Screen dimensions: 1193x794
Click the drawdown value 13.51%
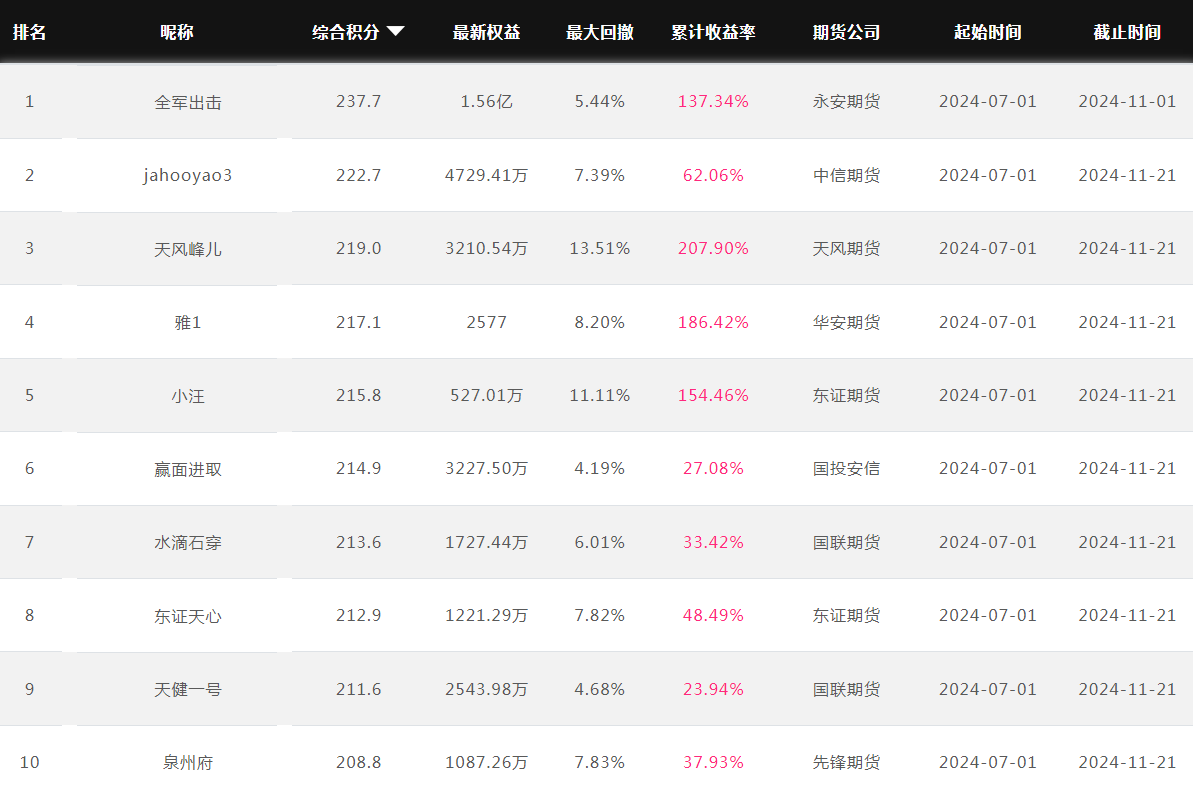tap(600, 248)
